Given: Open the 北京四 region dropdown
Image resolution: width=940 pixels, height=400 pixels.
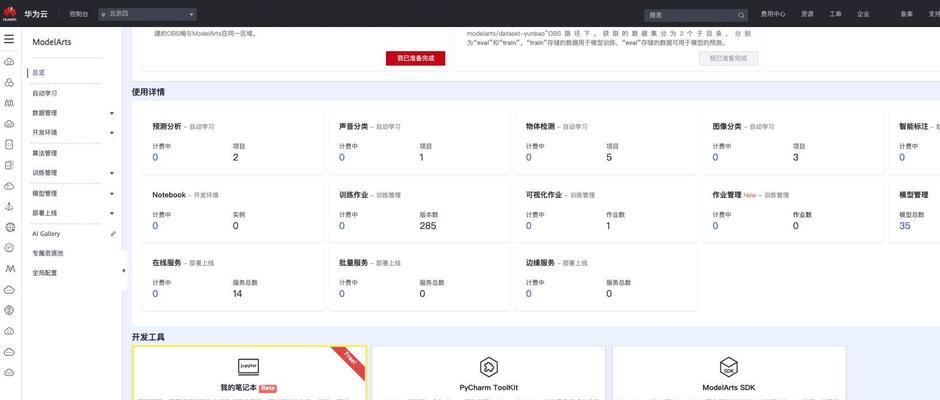Looking at the screenshot, I should click(147, 14).
